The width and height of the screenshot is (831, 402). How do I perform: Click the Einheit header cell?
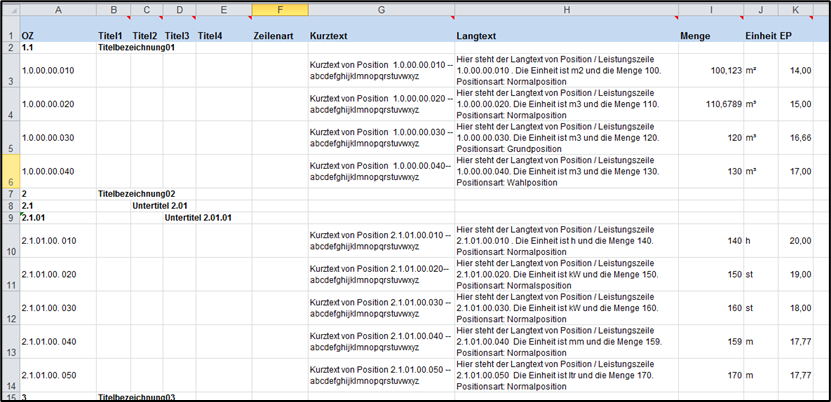760,35
